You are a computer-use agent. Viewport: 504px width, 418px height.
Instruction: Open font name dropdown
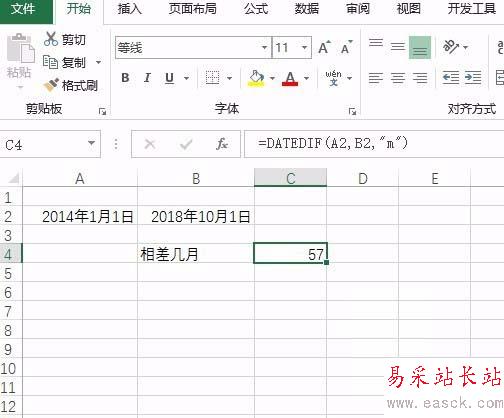pyautogui.click(x=264, y=48)
